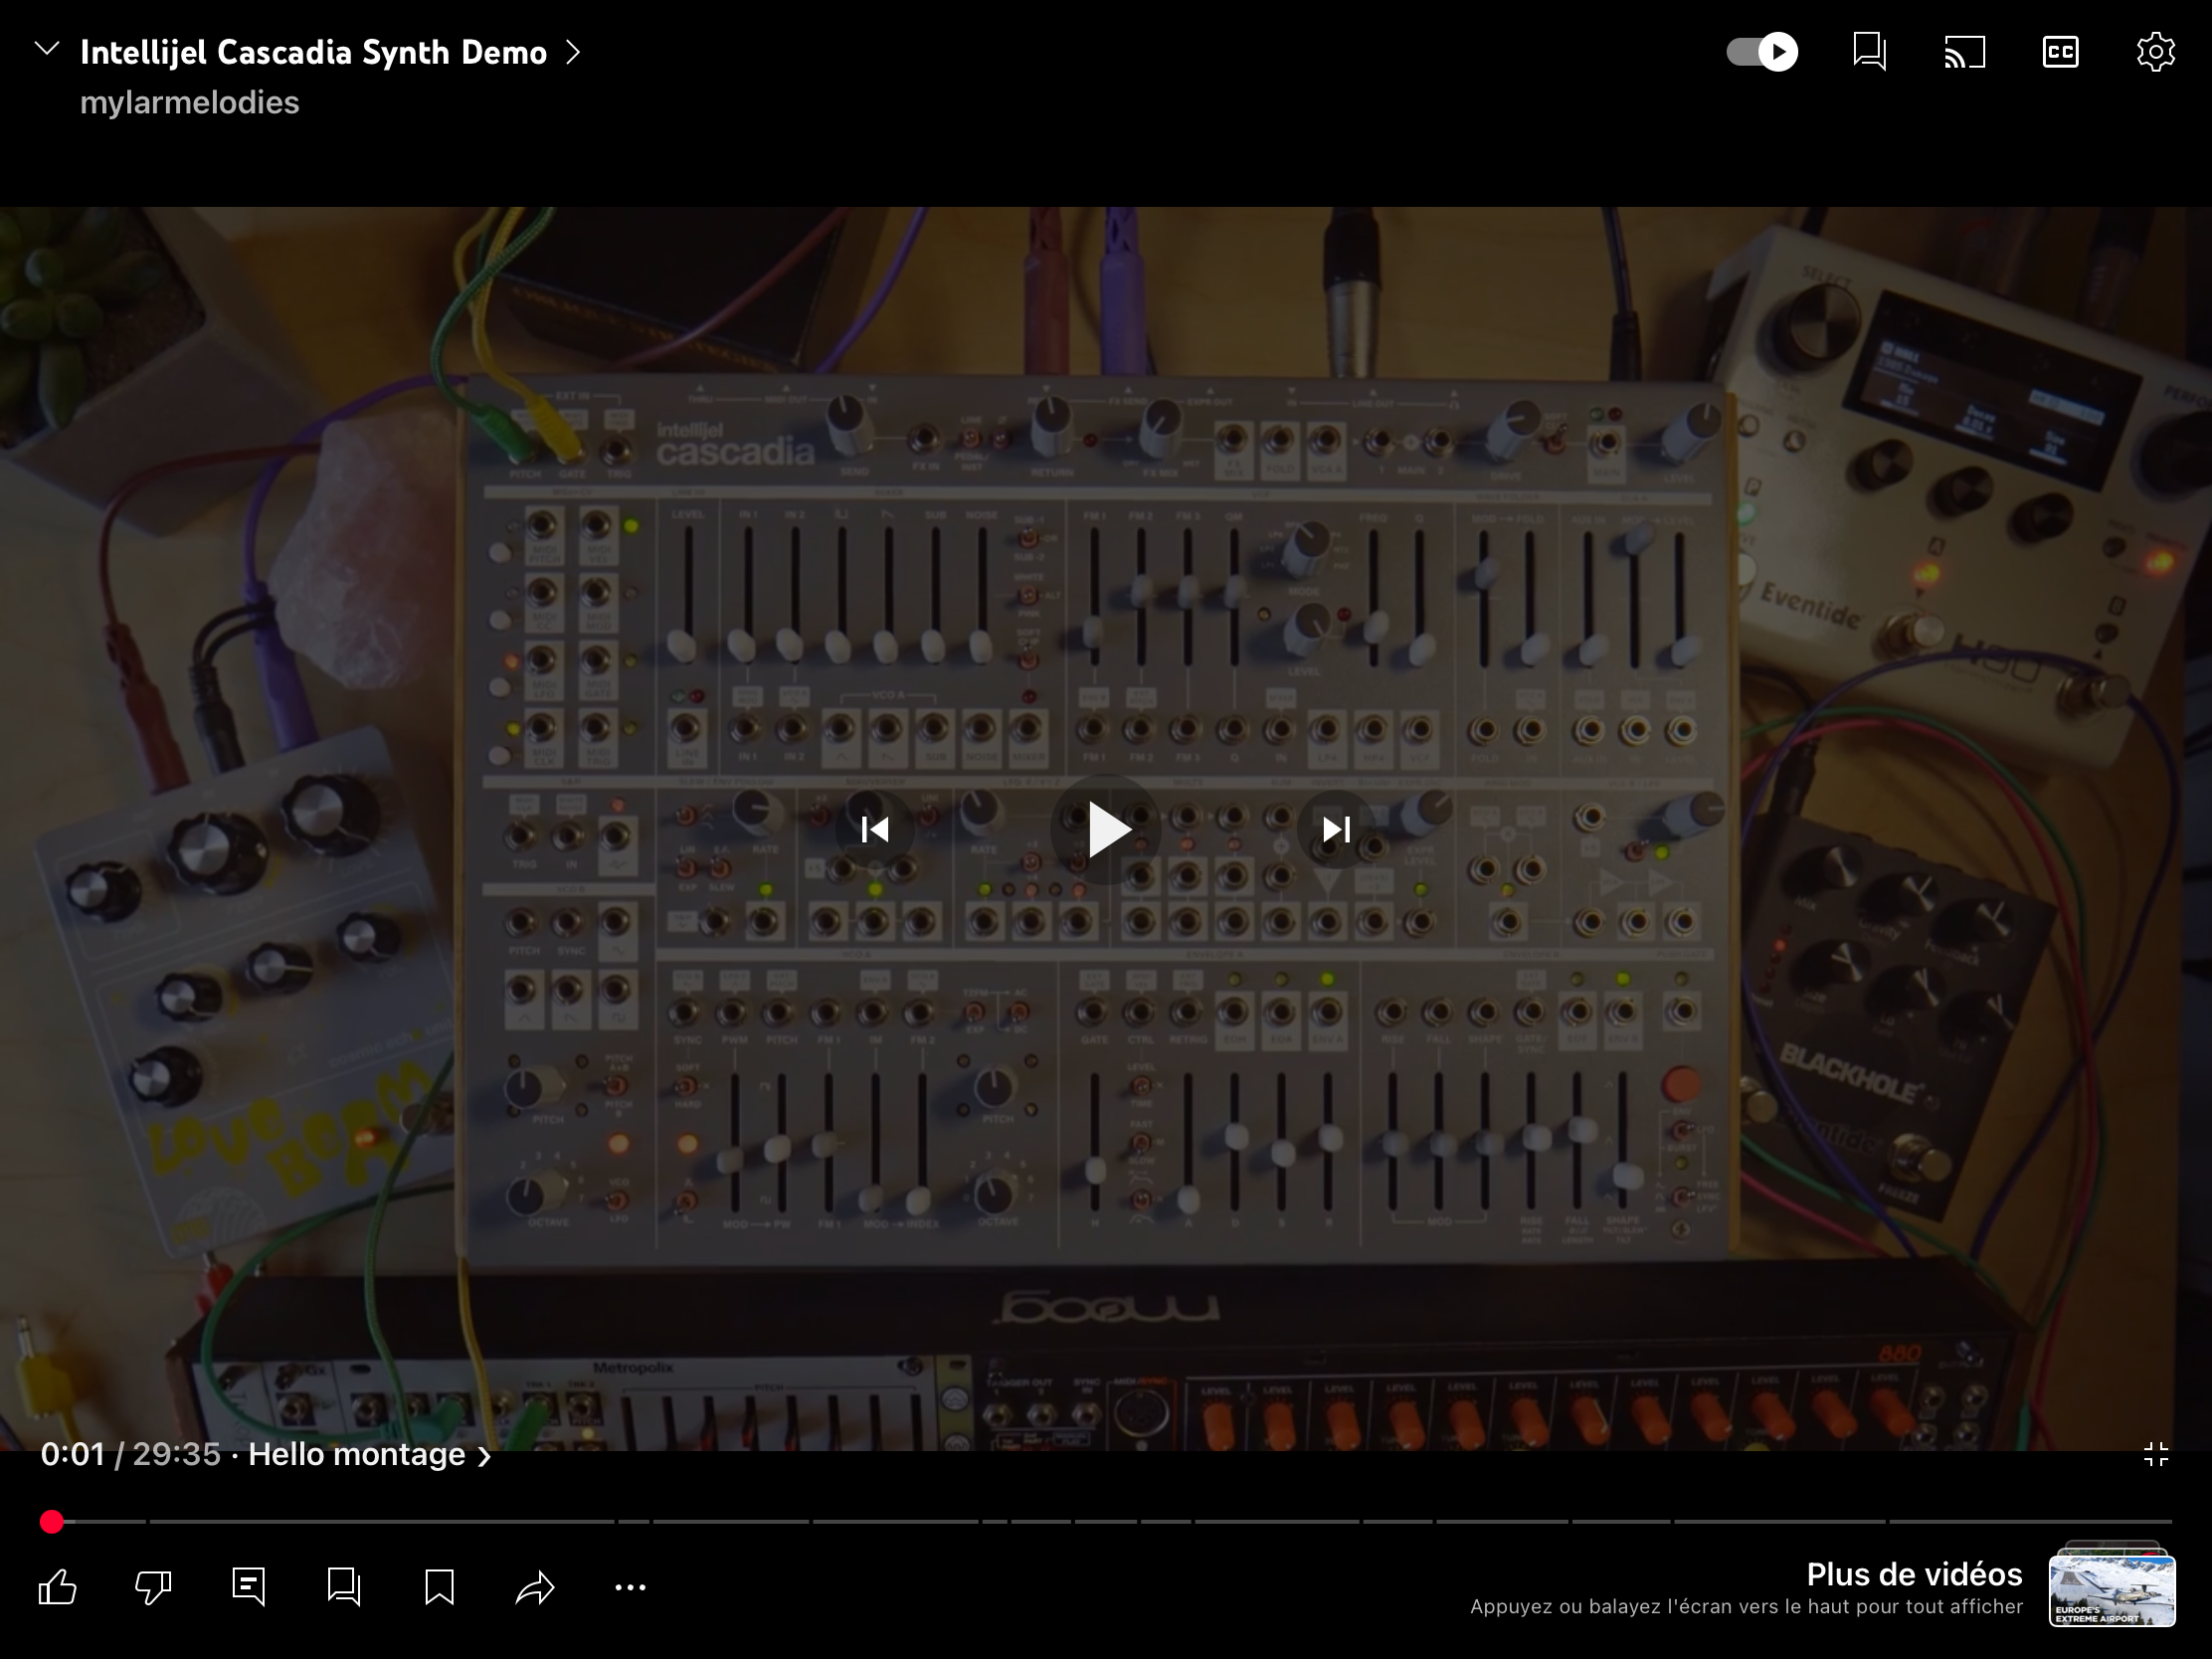Open the playlist queue icon at top
The width and height of the screenshot is (2212, 1659).
[x=1869, y=51]
